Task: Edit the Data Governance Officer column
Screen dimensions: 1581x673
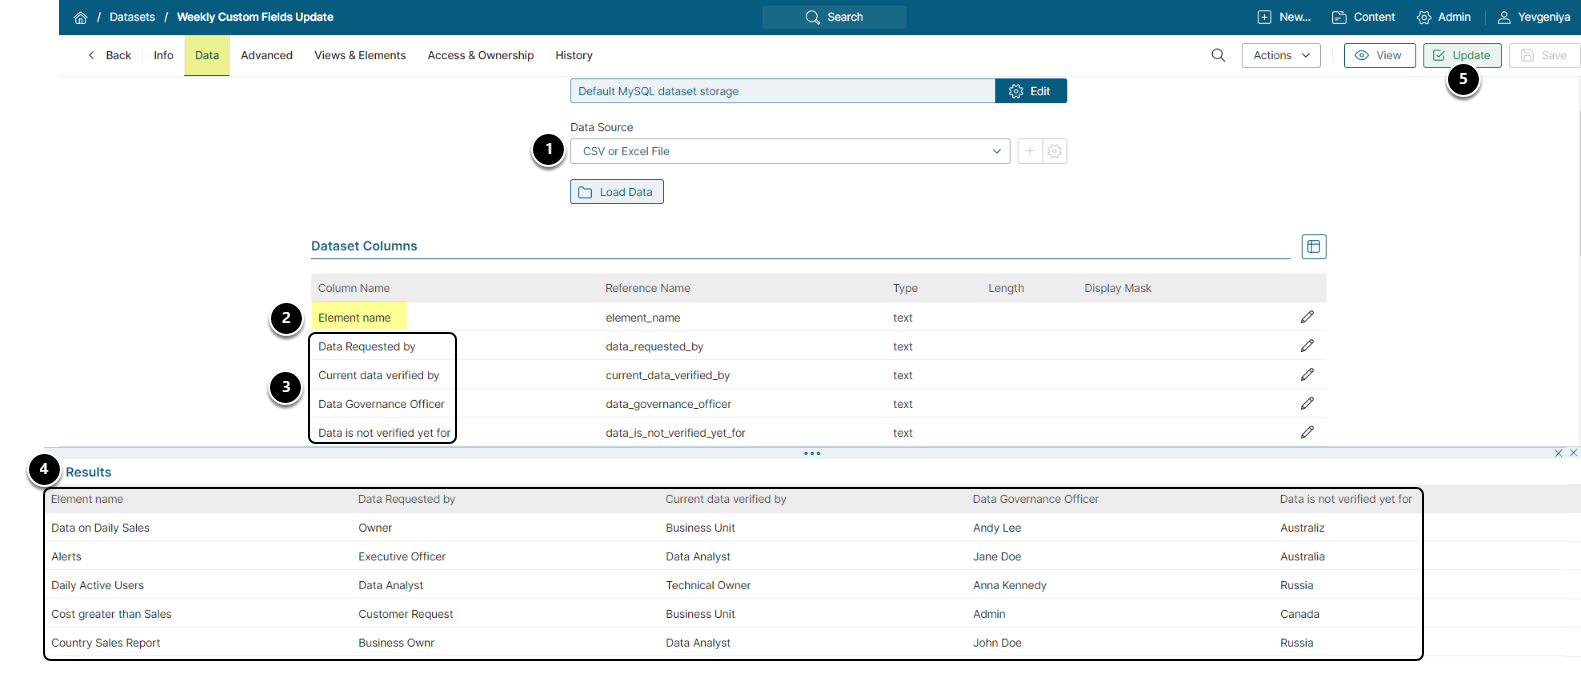Action: [1307, 404]
